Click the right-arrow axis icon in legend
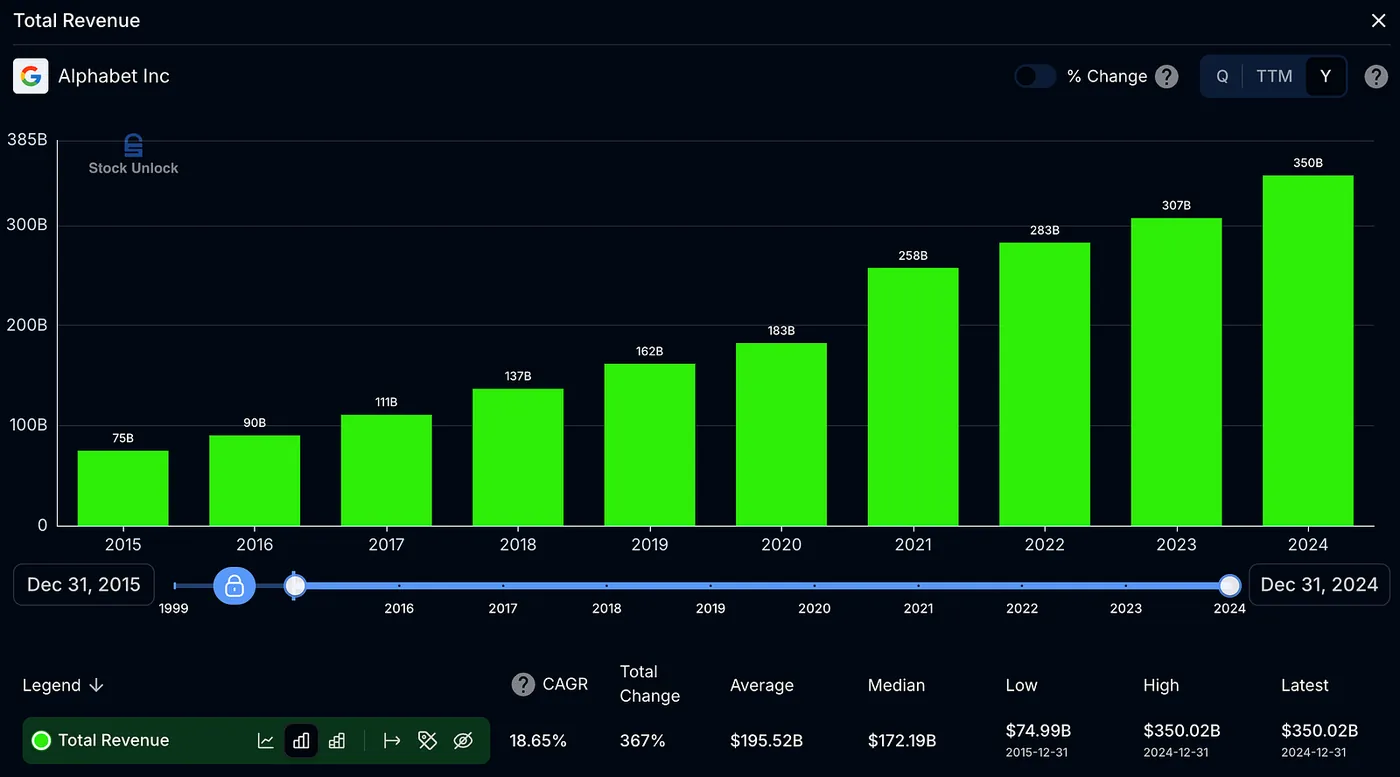1400x777 pixels. pyautogui.click(x=392, y=741)
